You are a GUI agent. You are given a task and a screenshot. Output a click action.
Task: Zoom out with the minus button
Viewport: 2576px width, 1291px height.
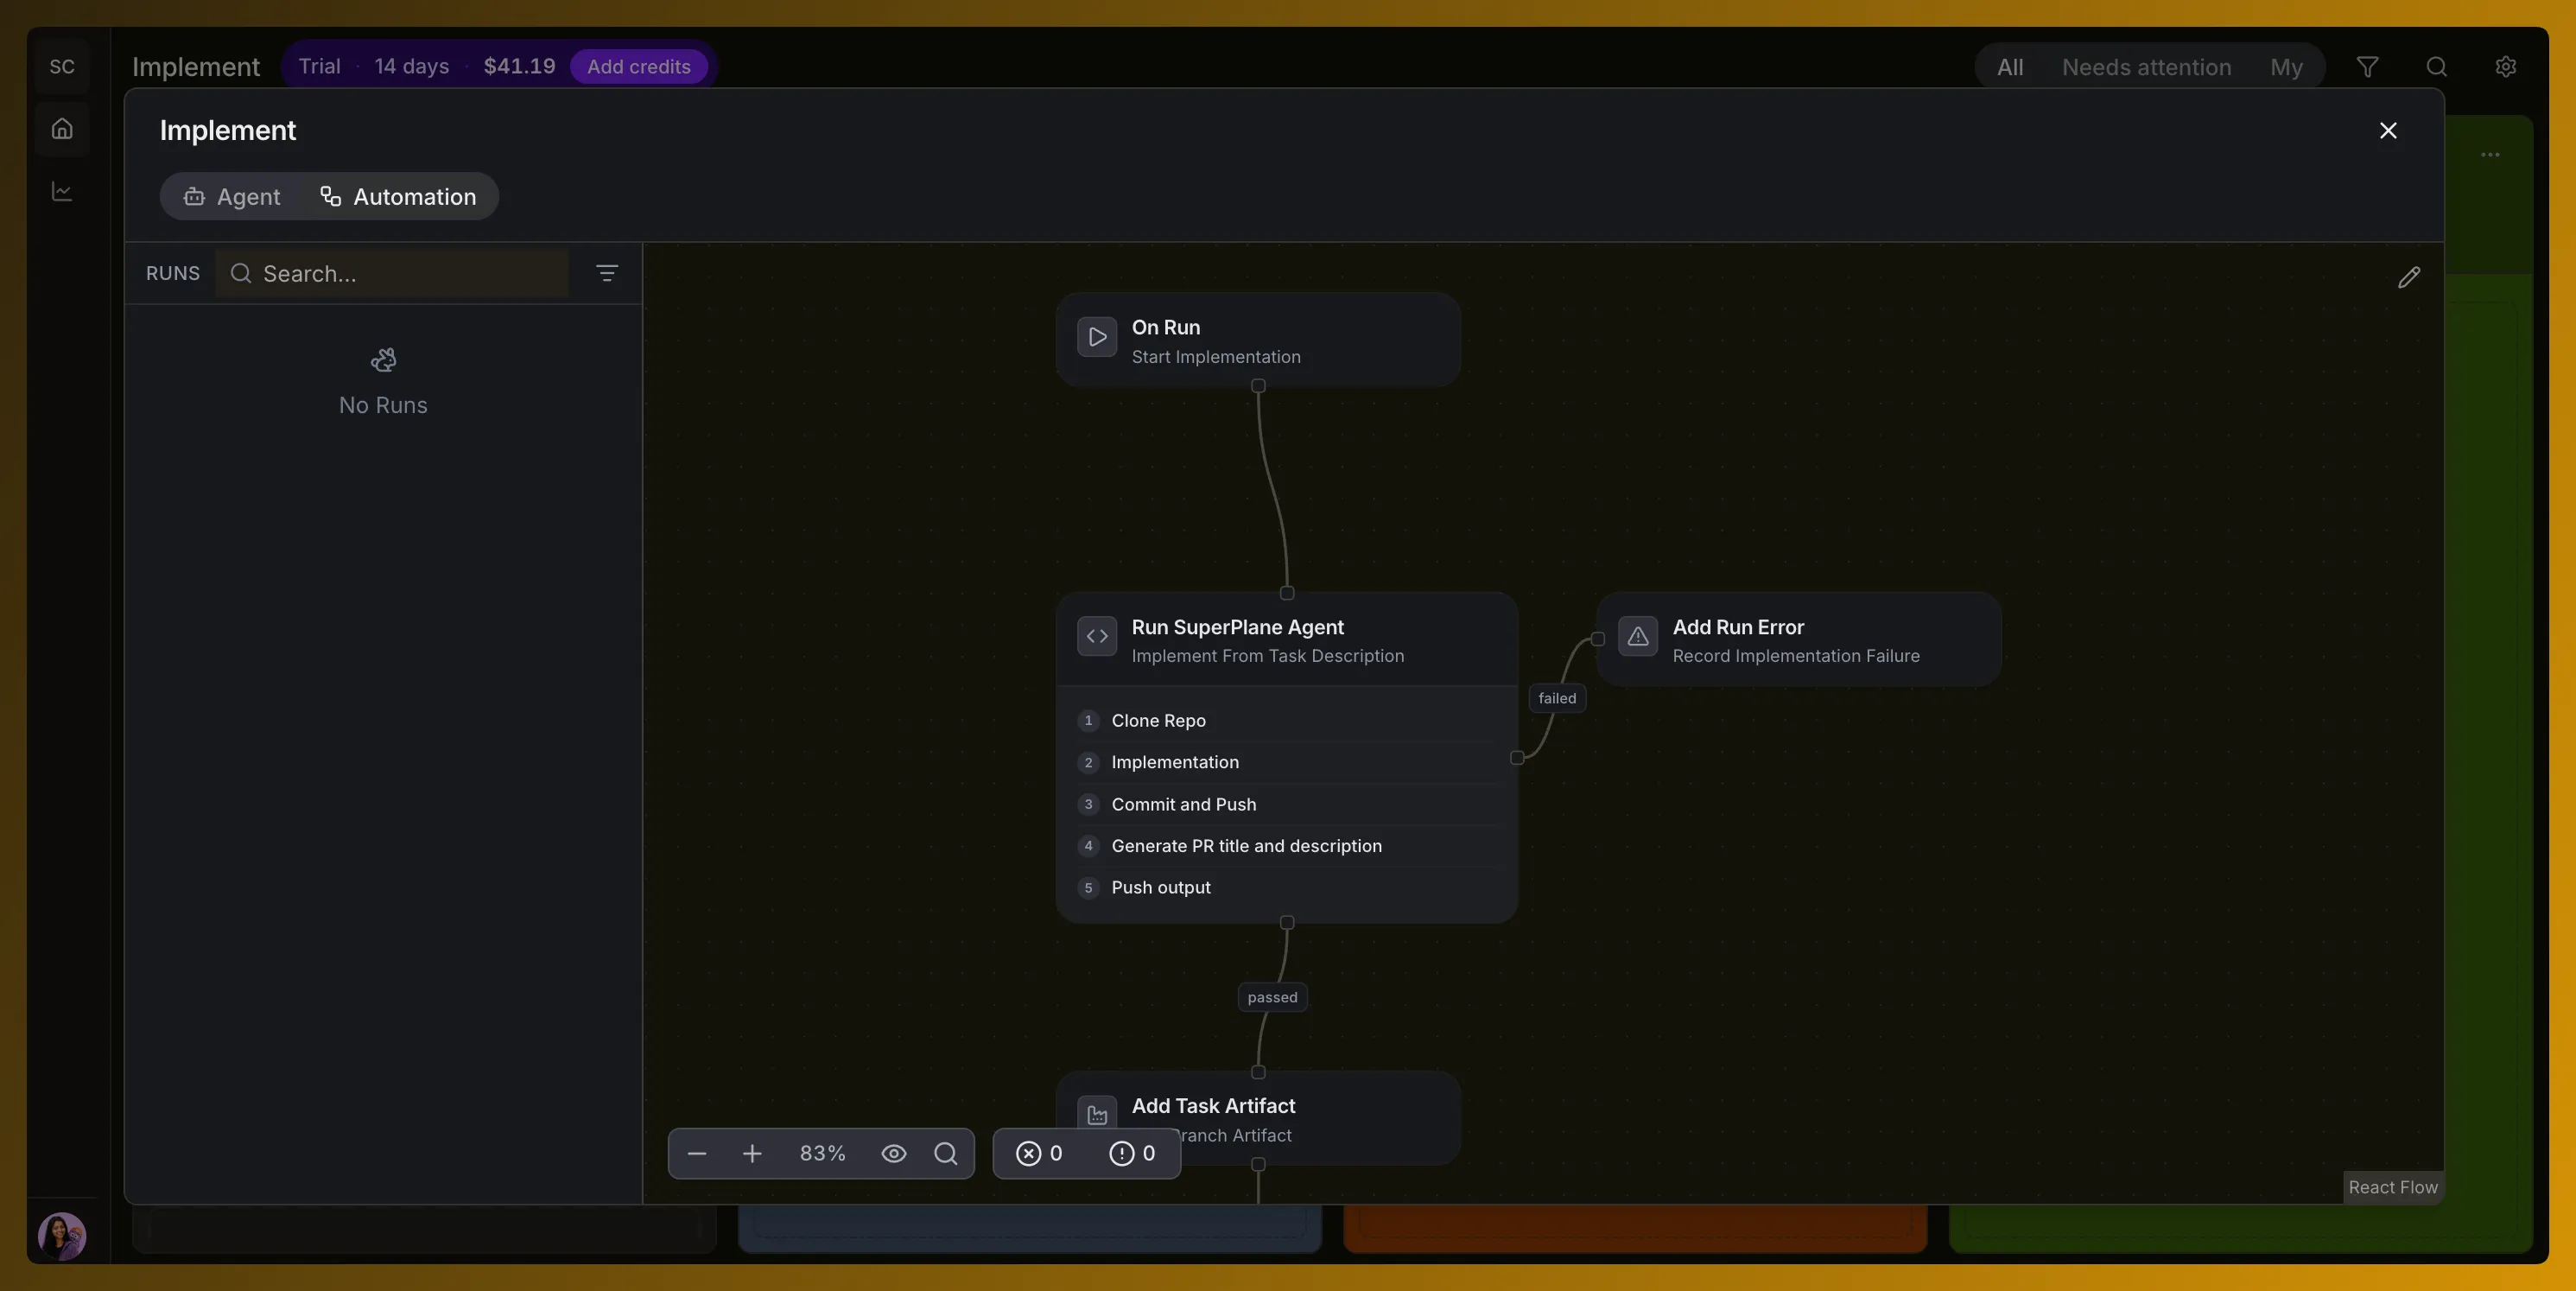click(x=697, y=1154)
